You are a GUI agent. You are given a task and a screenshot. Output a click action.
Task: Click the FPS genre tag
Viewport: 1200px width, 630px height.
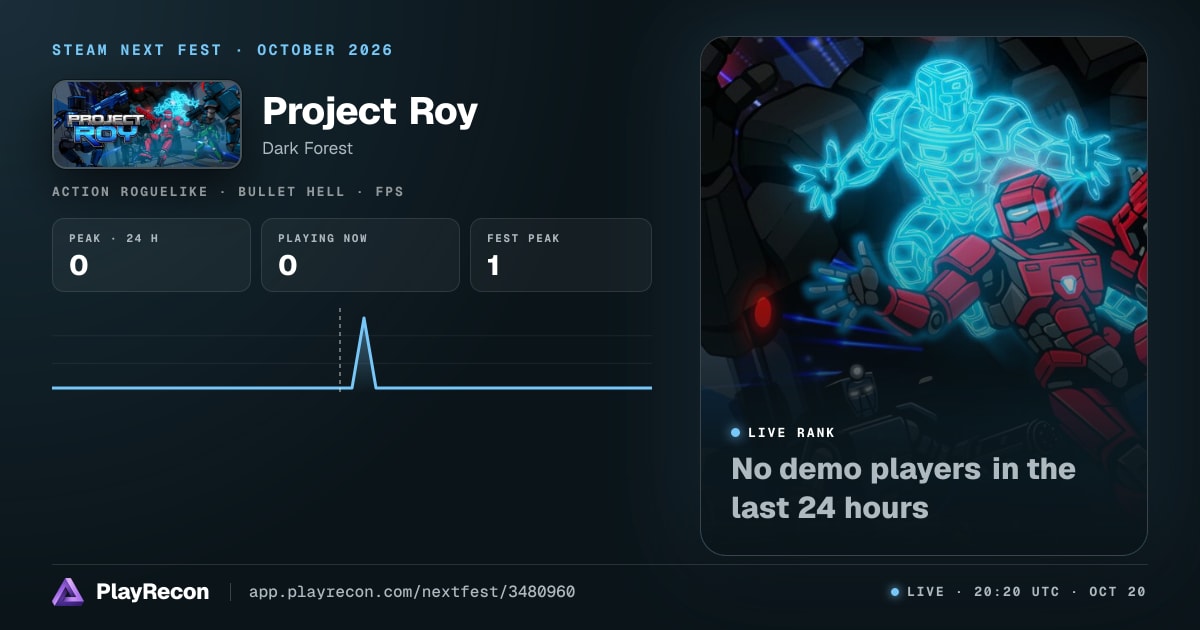pyautogui.click(x=388, y=191)
